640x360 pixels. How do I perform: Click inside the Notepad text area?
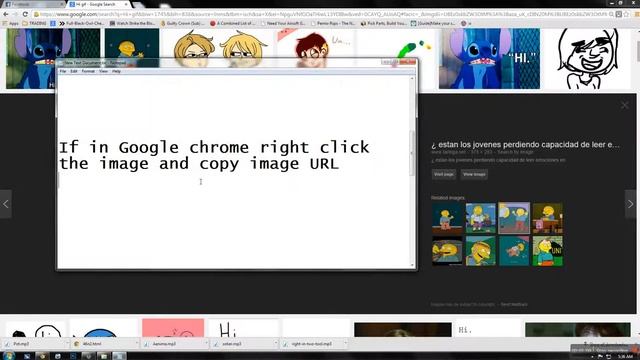[x=234, y=171]
